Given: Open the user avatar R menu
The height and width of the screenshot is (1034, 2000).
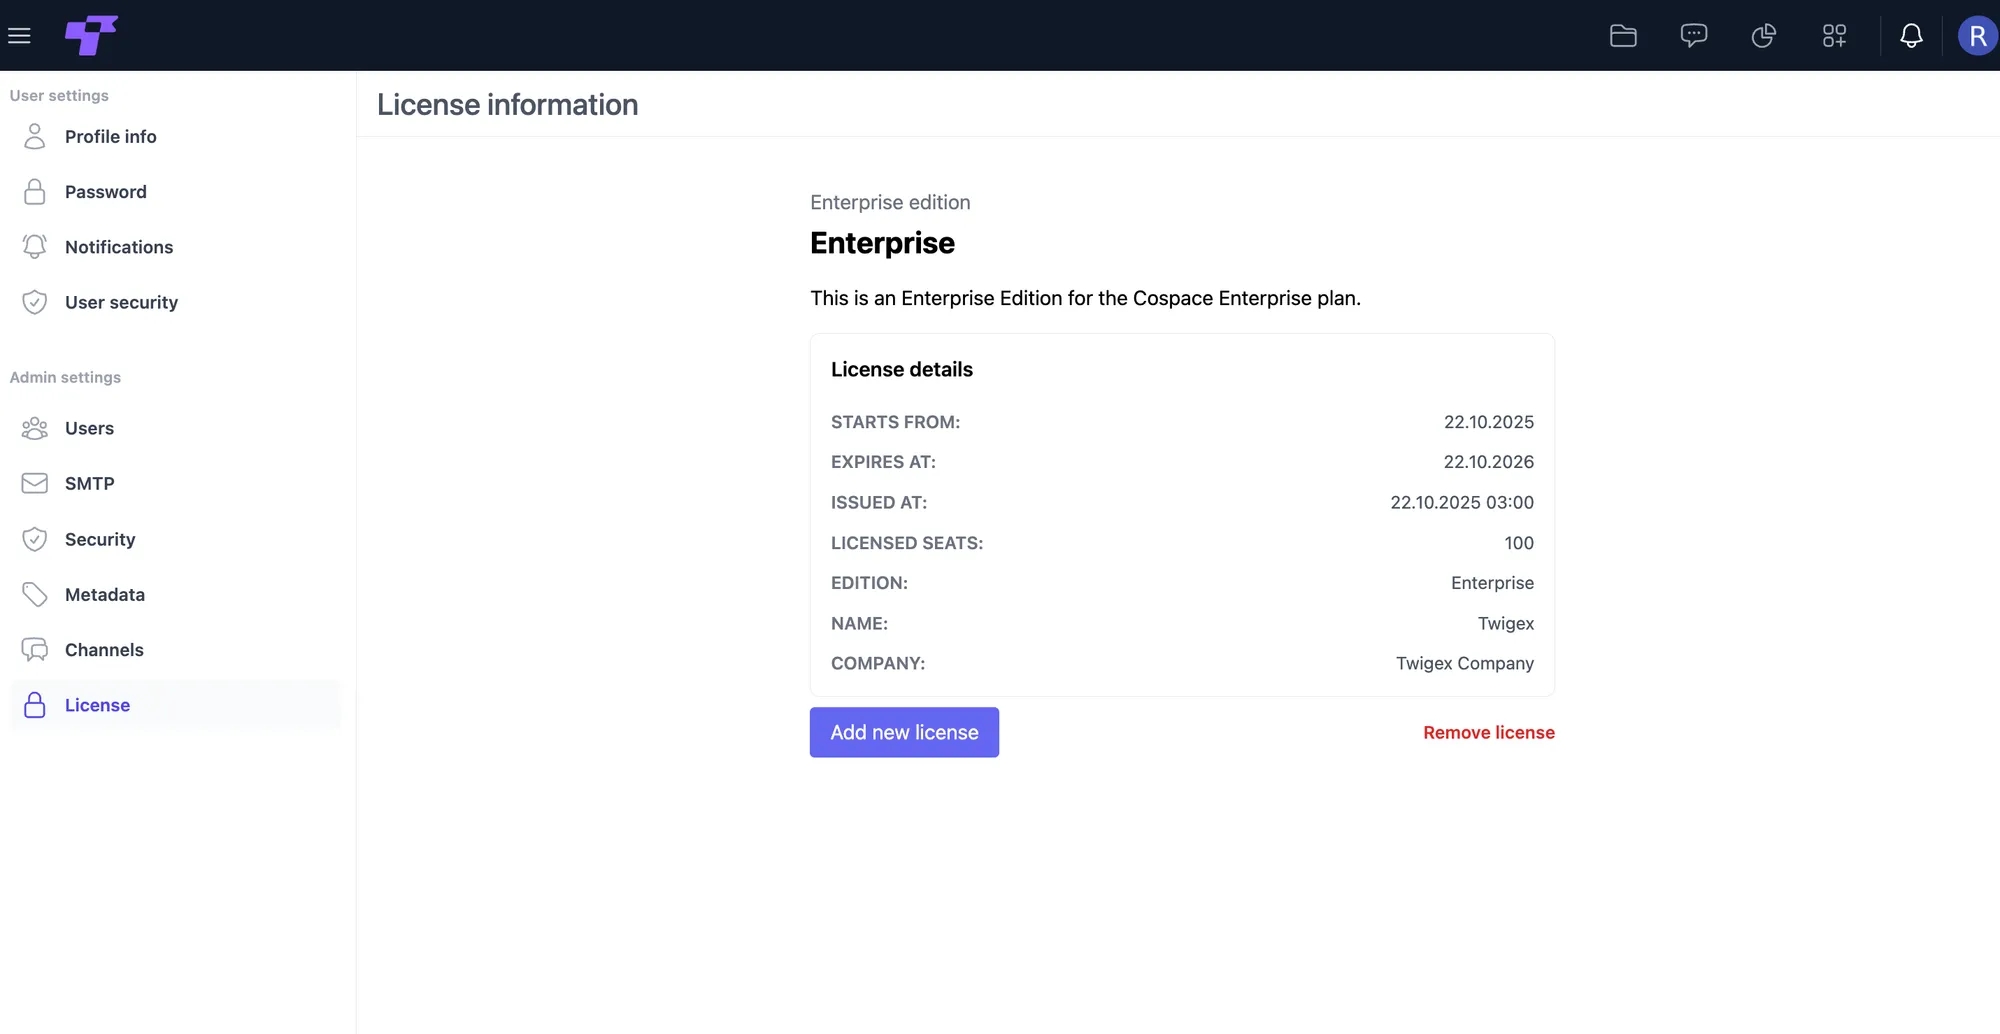Looking at the screenshot, I should tap(1977, 36).
